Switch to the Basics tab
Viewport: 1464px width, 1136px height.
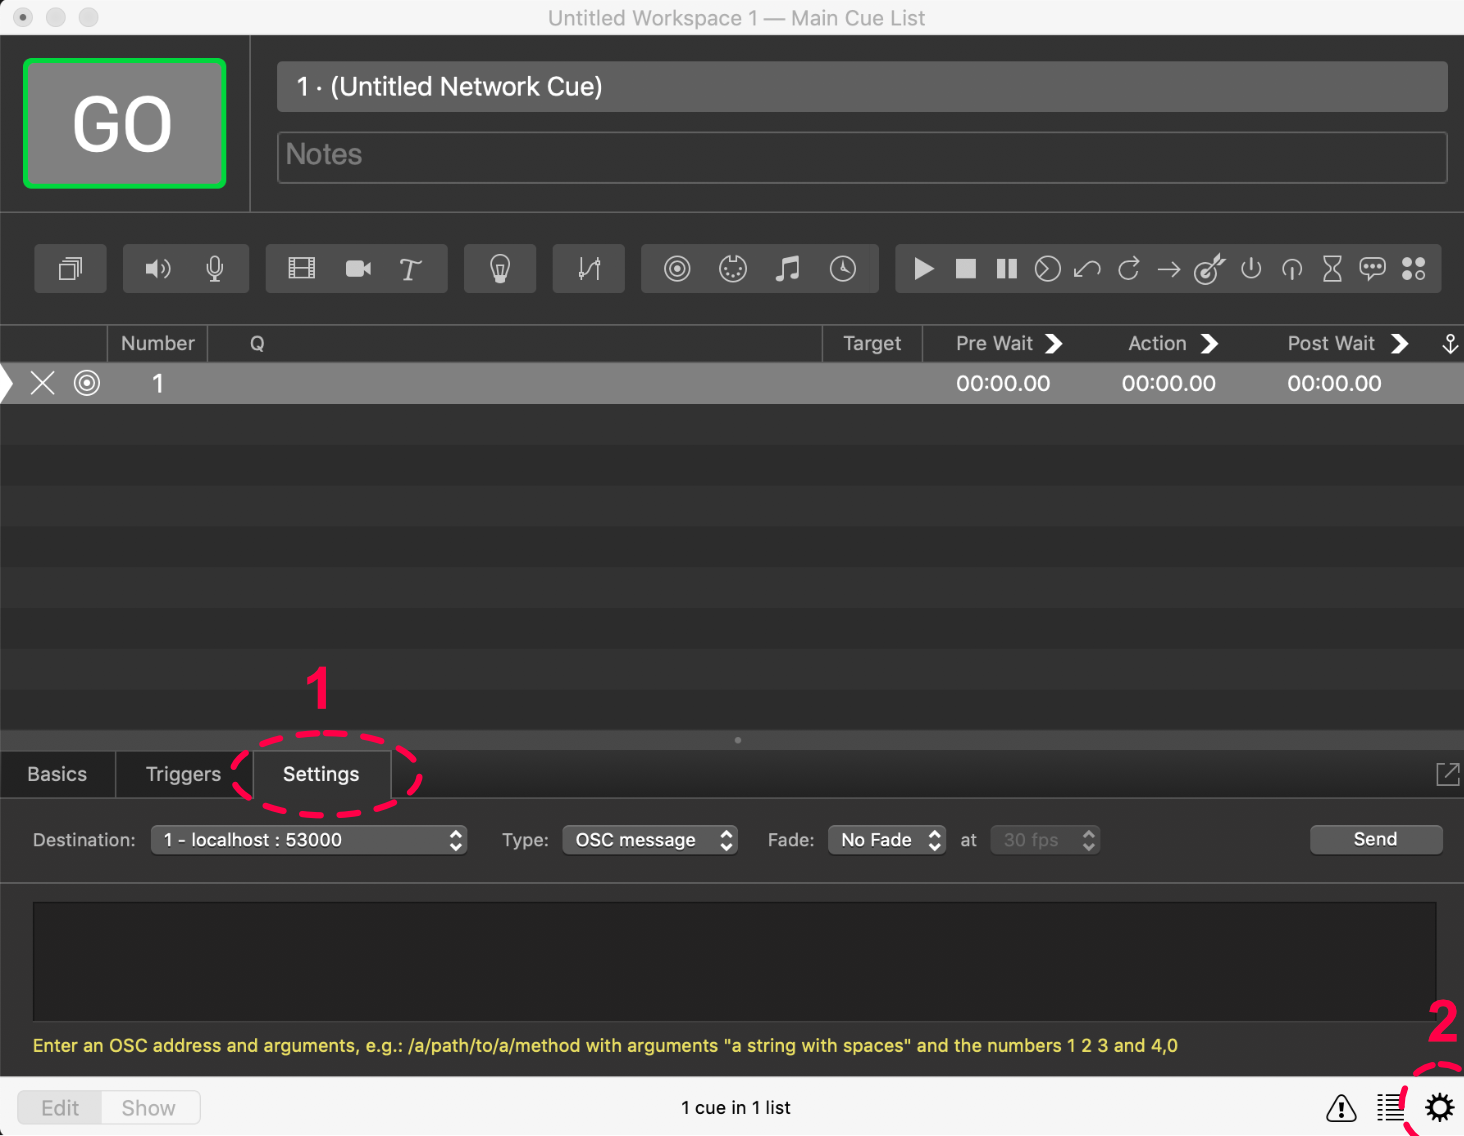point(57,774)
